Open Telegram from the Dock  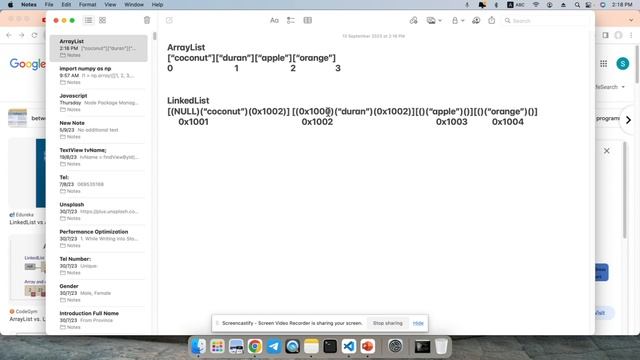(x=273, y=346)
